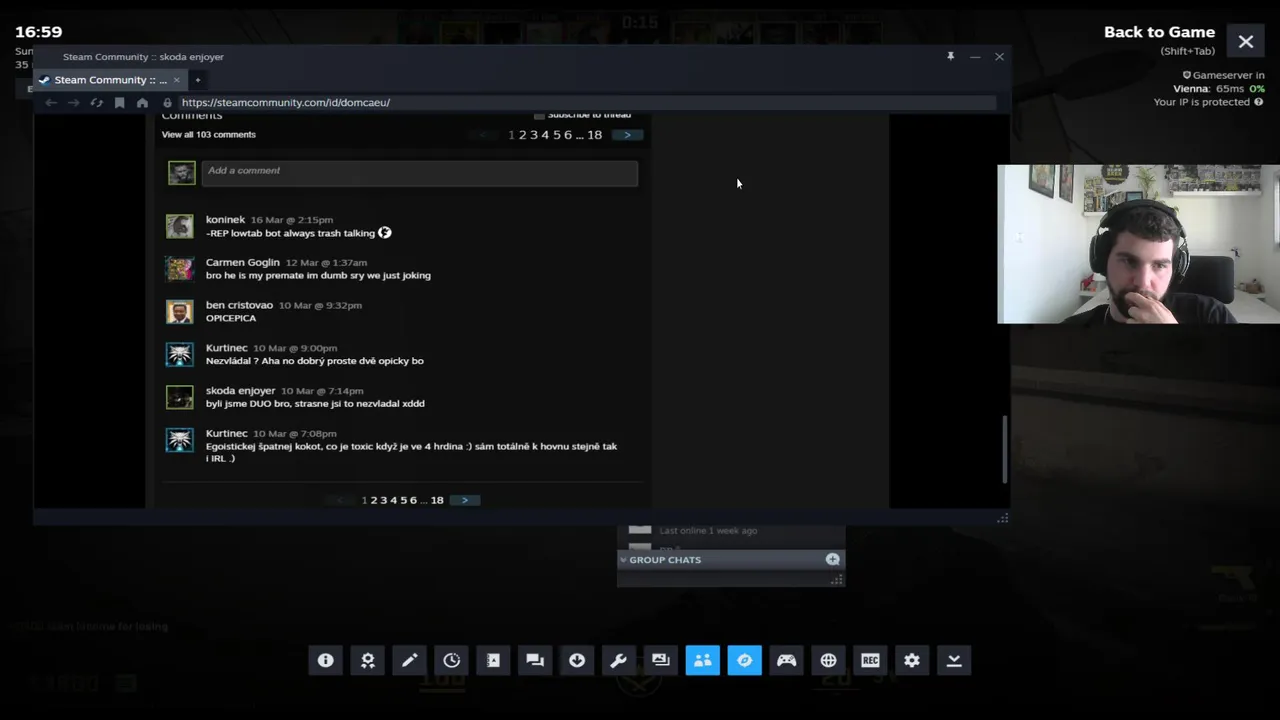Screen dimensions: 1280x720
Task: Open overlay settings gear icon
Action: point(912,660)
